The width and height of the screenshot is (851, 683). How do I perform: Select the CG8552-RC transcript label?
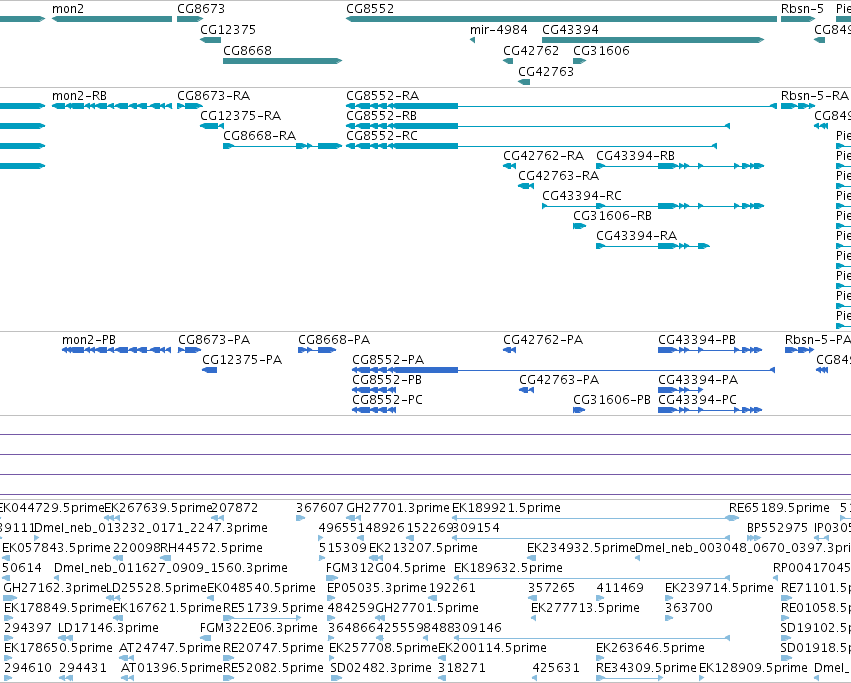382,136
